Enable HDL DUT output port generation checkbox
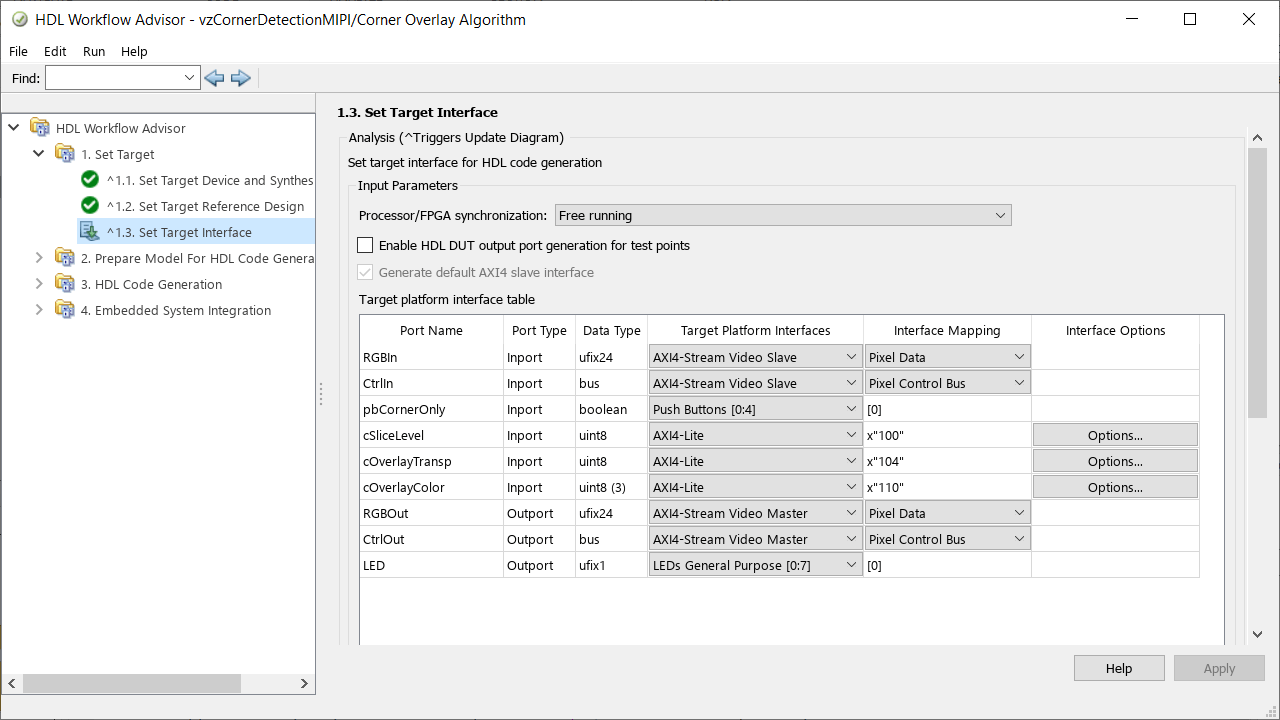The image size is (1280, 720). (365, 245)
